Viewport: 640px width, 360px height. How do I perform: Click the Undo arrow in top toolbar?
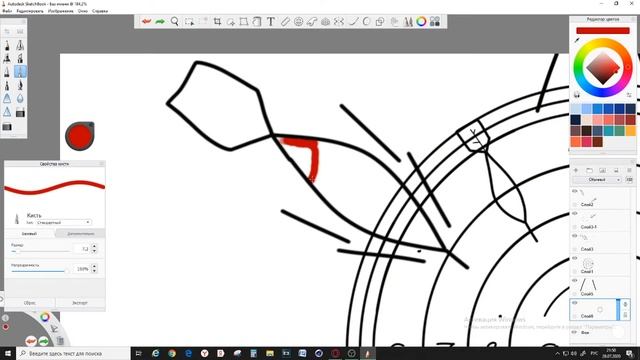click(147, 21)
